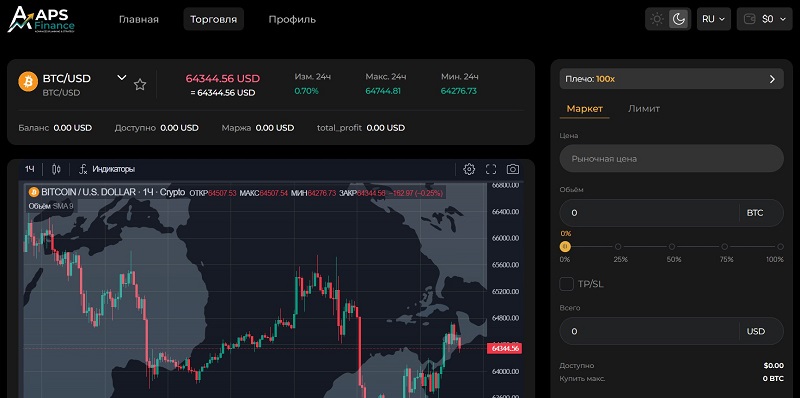The image size is (800, 398).
Task: Click the Рыночная цена price field
Action: pos(671,159)
